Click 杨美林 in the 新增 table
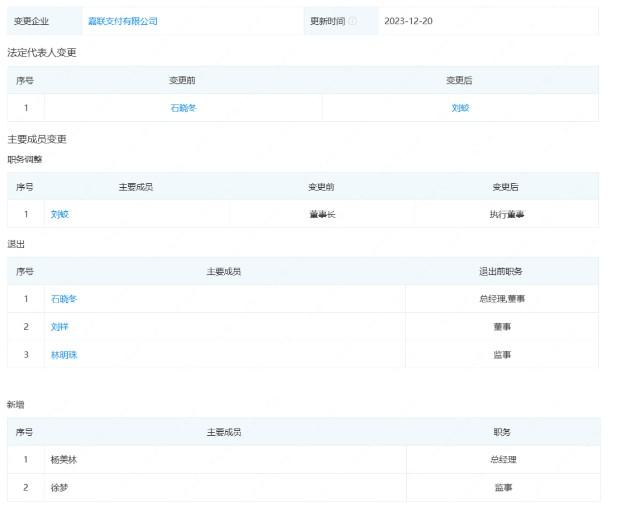 (x=64, y=460)
